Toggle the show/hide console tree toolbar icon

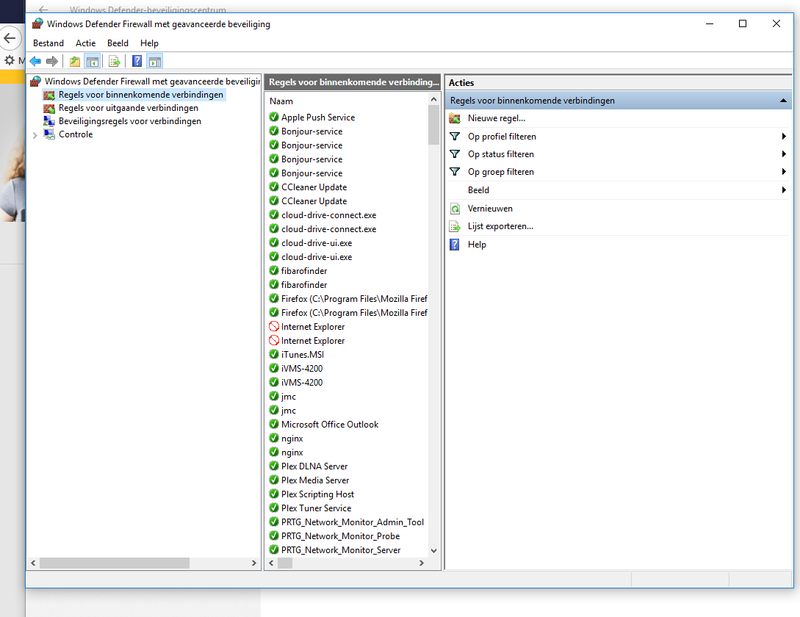(x=92, y=61)
